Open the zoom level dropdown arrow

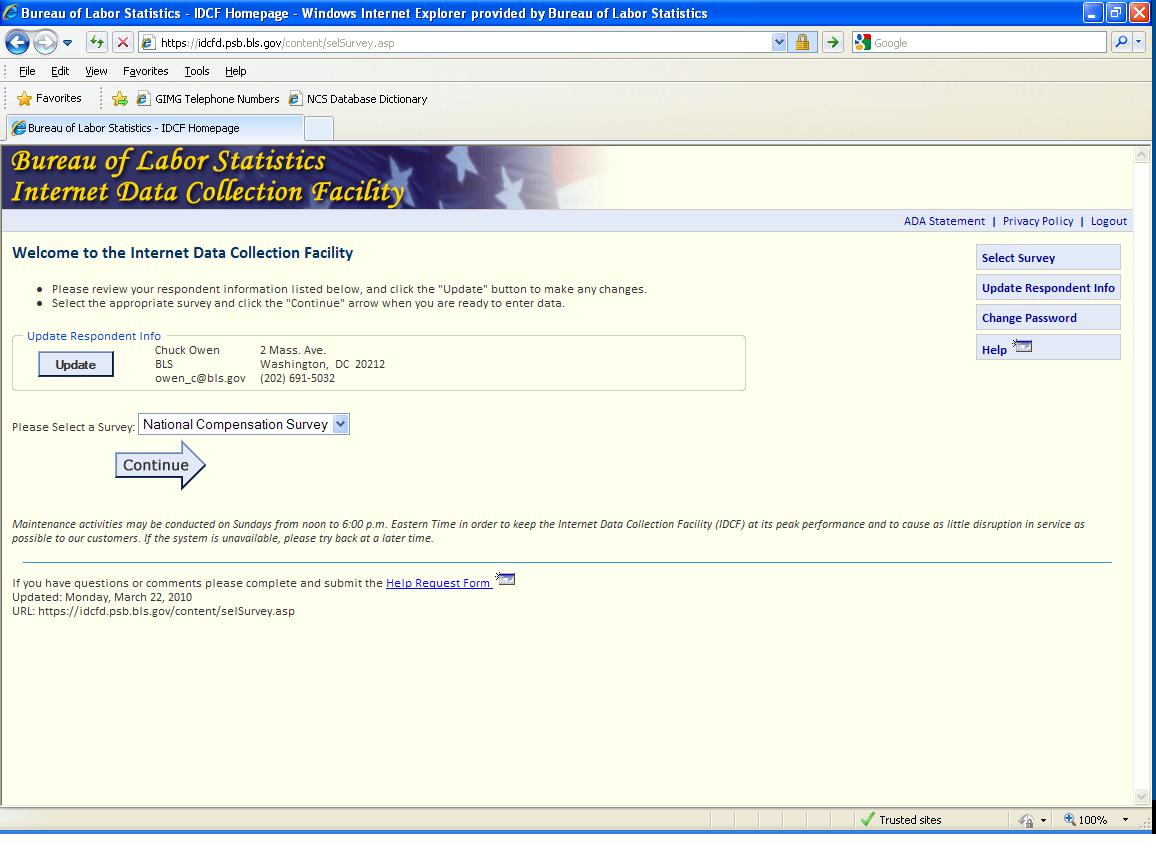click(1125, 820)
